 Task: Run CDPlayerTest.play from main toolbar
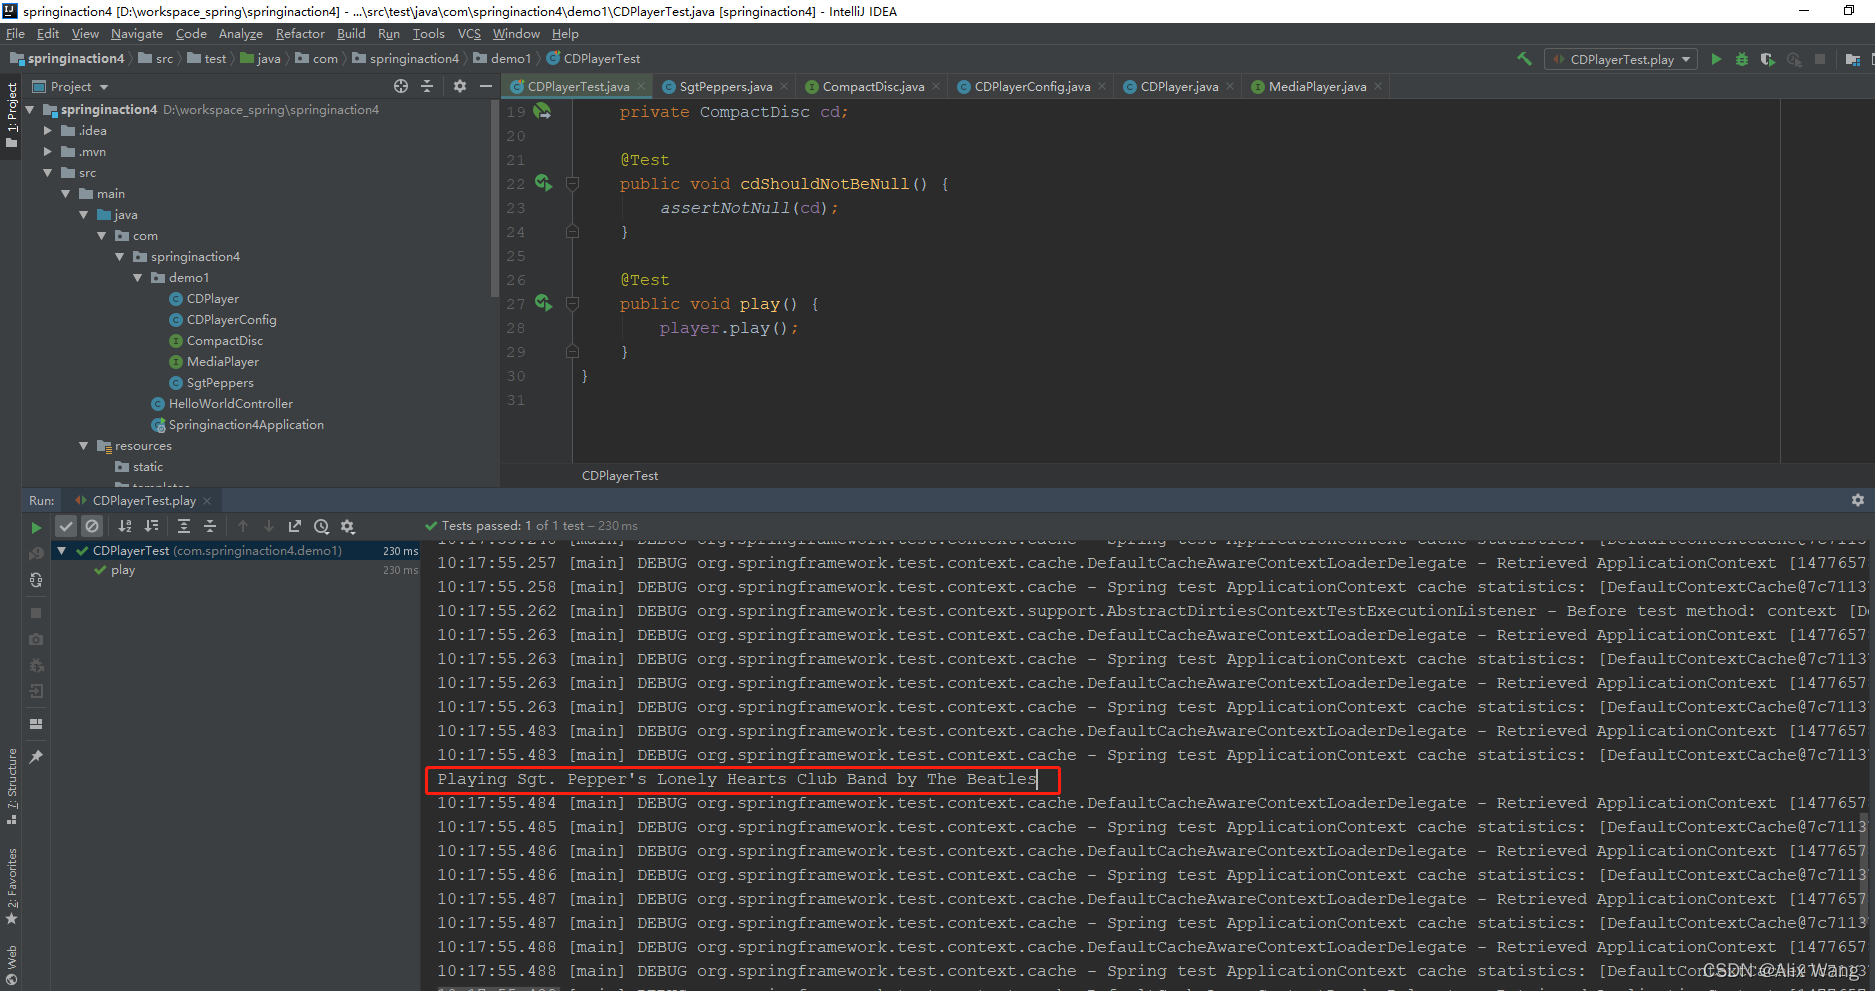[x=1716, y=59]
